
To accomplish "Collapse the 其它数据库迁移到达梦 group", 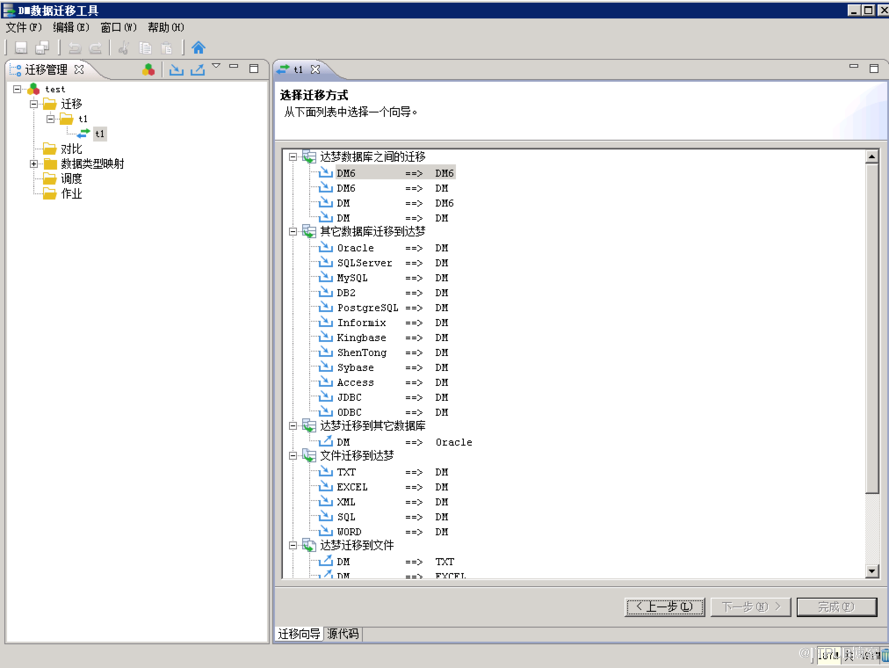I will (293, 232).
